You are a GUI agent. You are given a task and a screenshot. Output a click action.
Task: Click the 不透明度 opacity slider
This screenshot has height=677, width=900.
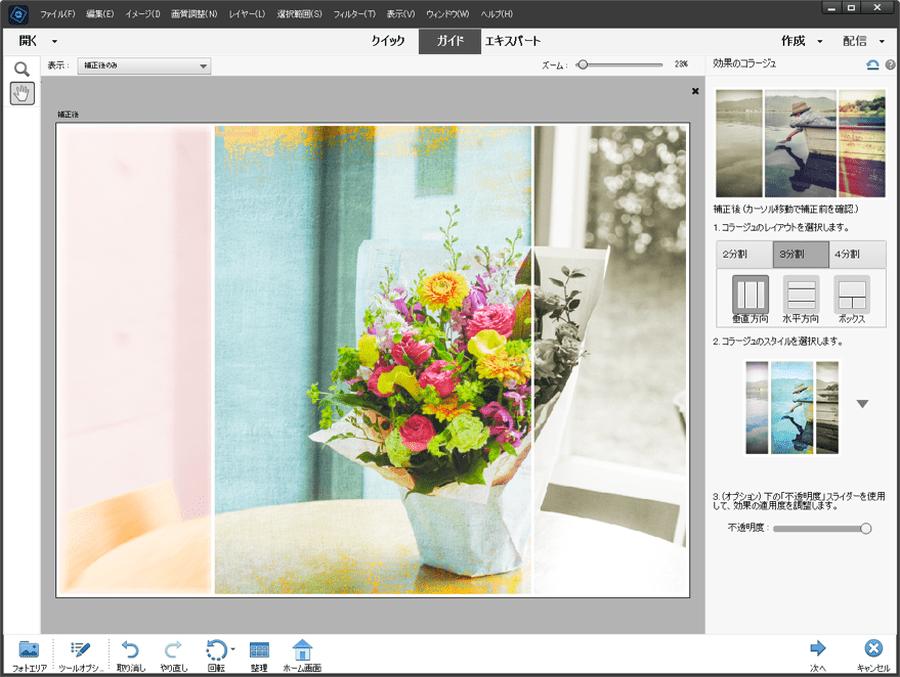click(x=820, y=528)
